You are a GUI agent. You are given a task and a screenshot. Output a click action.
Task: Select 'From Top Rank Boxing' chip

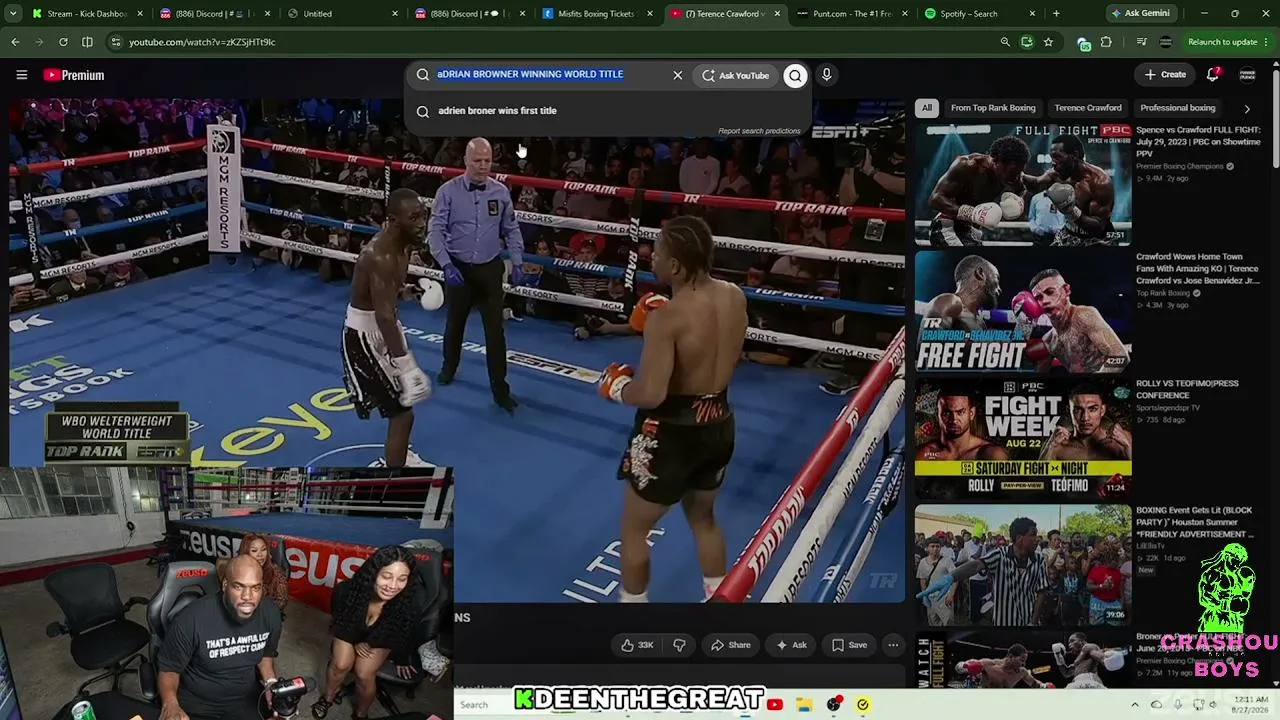click(x=993, y=108)
